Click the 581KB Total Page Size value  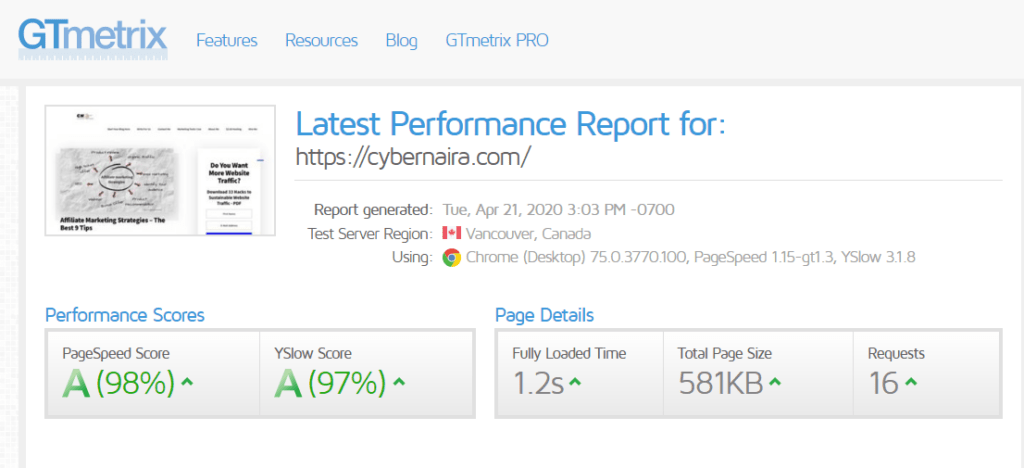click(721, 383)
